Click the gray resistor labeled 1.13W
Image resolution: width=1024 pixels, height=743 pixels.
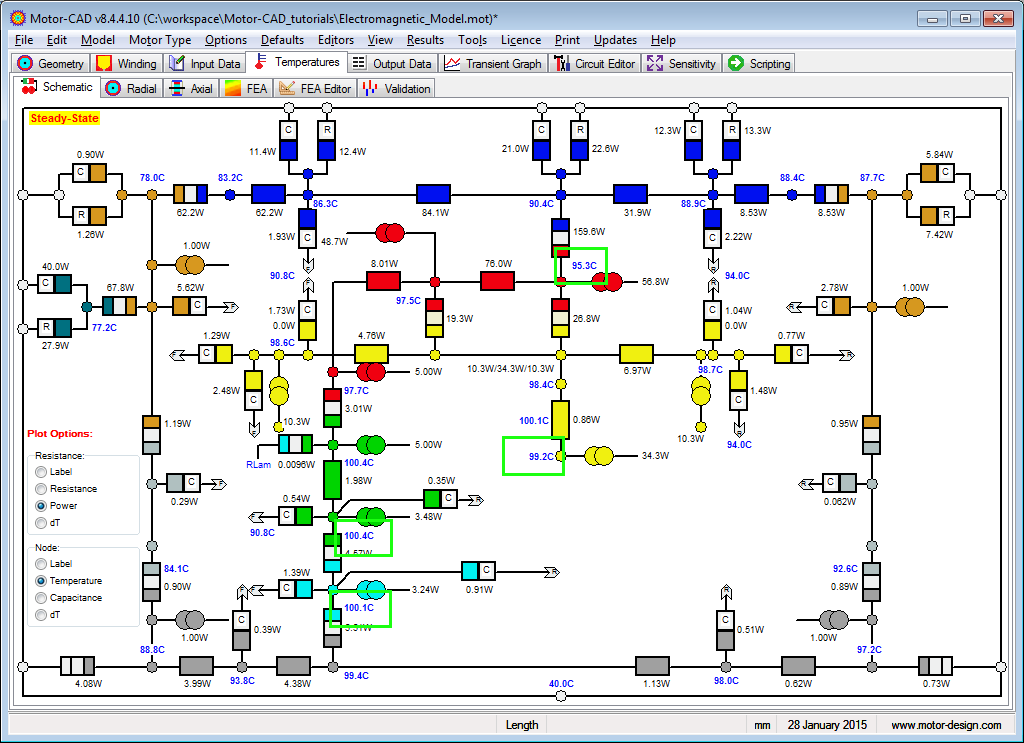(x=652, y=666)
